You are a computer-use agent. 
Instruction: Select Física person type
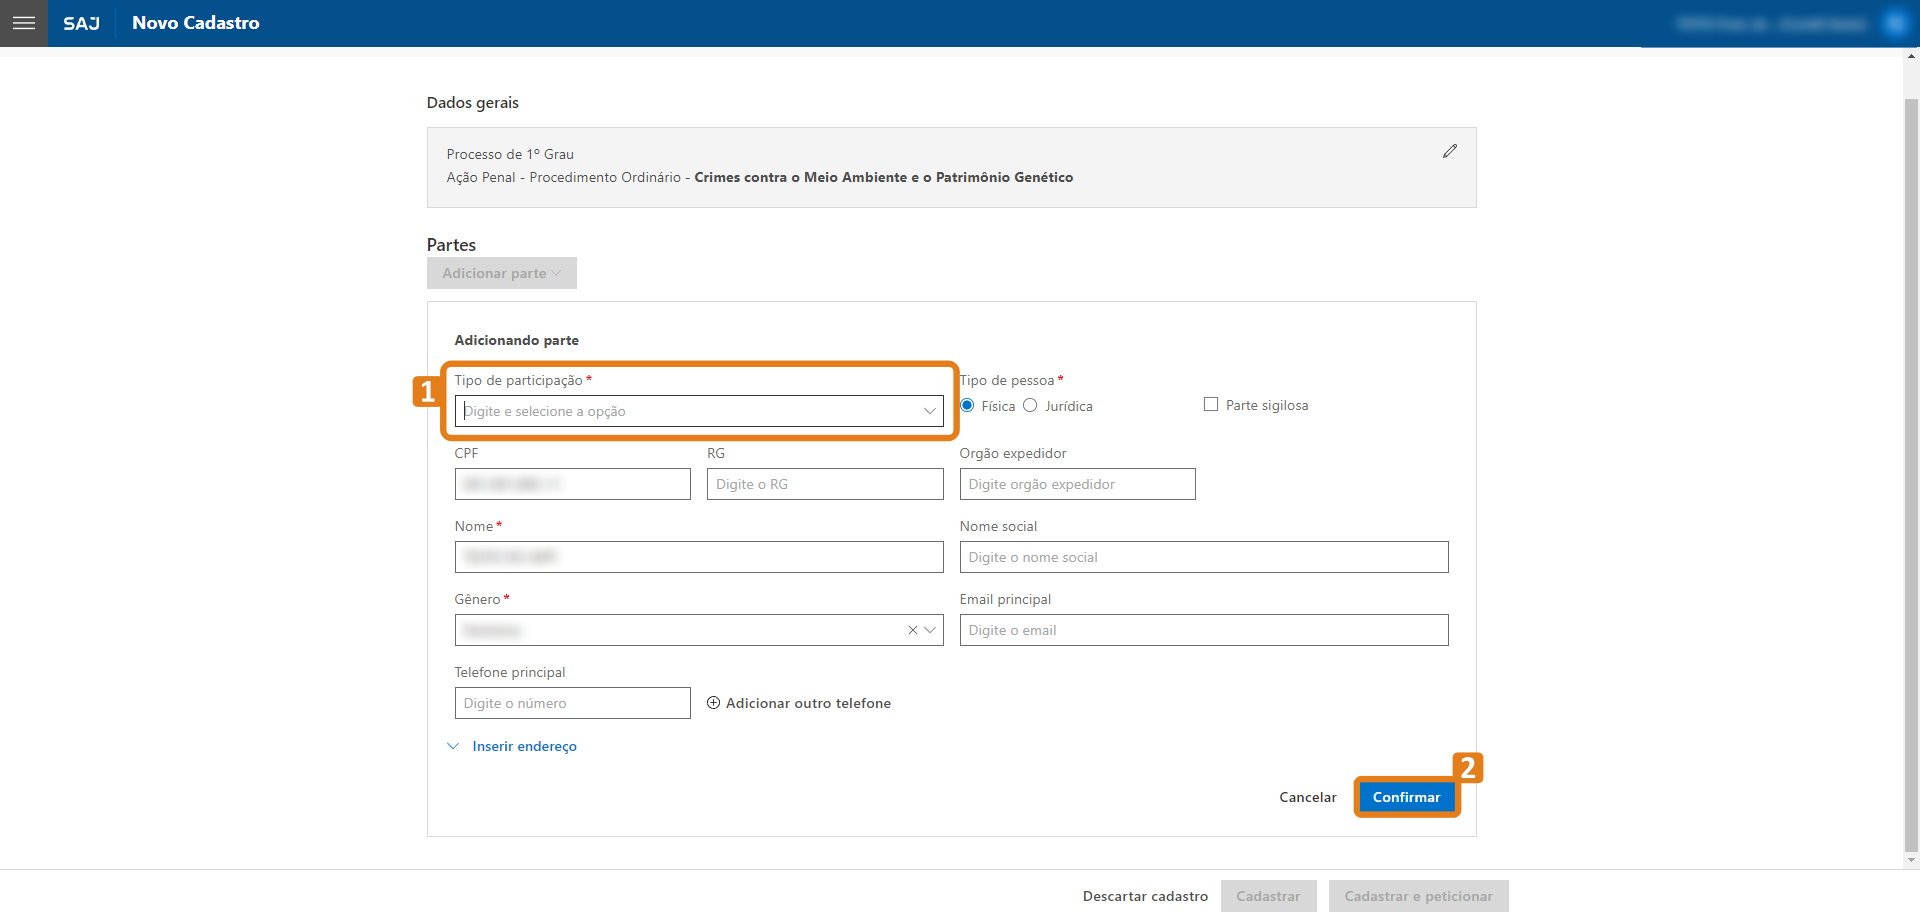click(967, 406)
